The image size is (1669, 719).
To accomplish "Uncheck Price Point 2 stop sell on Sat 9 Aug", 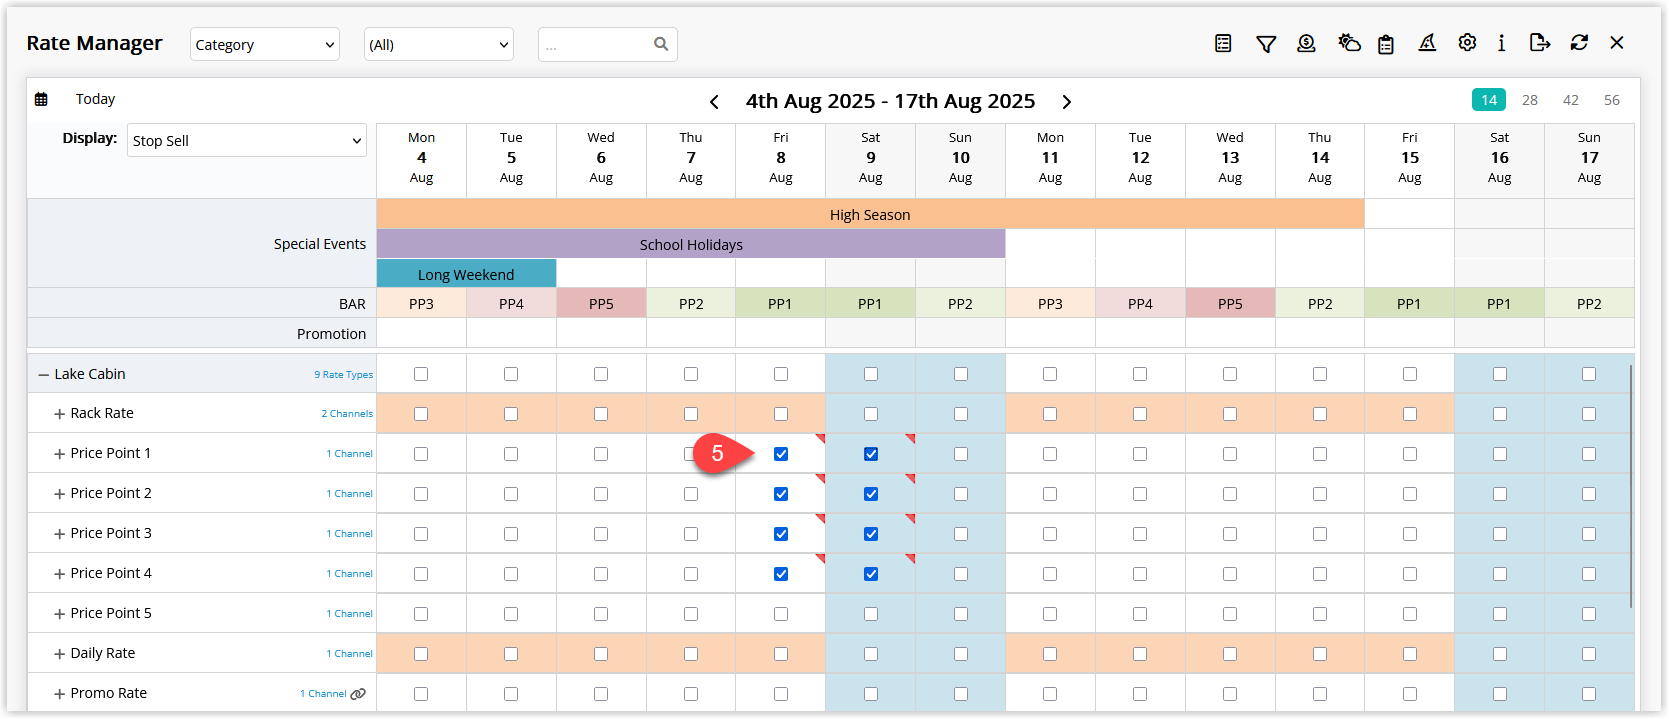I will [871, 494].
